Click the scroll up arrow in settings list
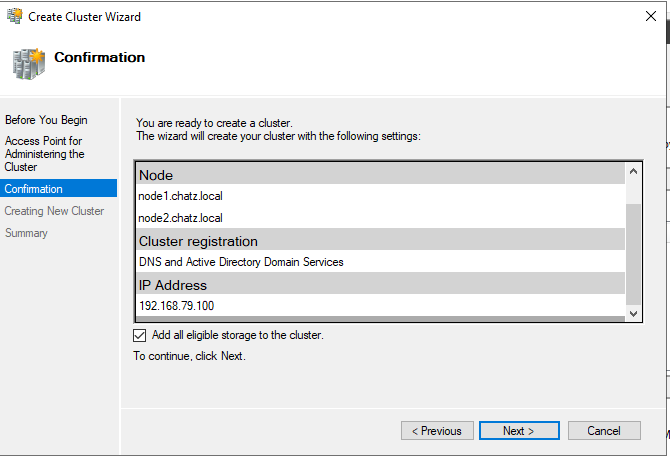Image resolution: width=670 pixels, height=457 pixels. click(x=633, y=172)
